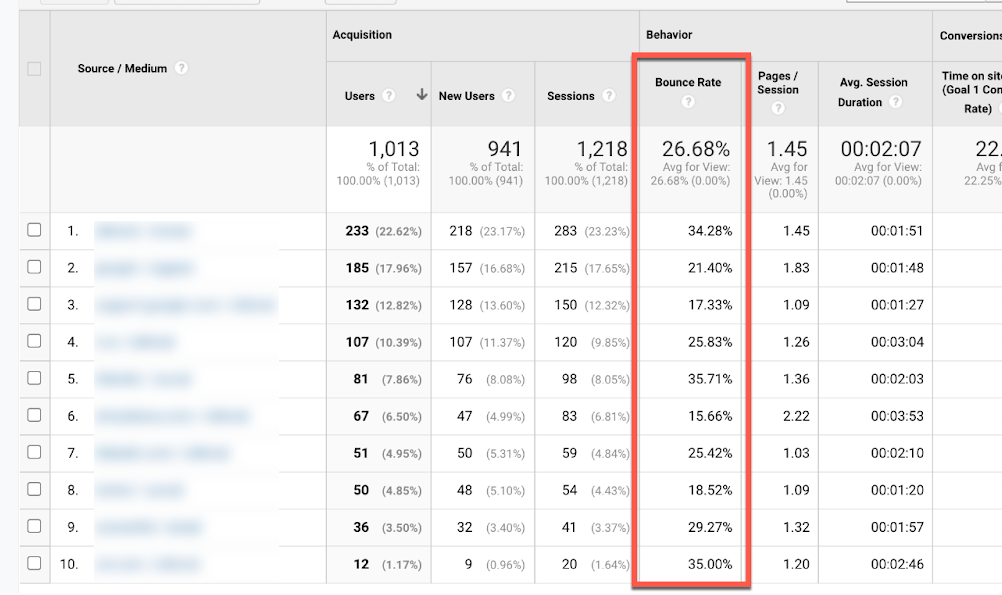
Task: Click total session duration 00:02:07
Action: click(881, 149)
